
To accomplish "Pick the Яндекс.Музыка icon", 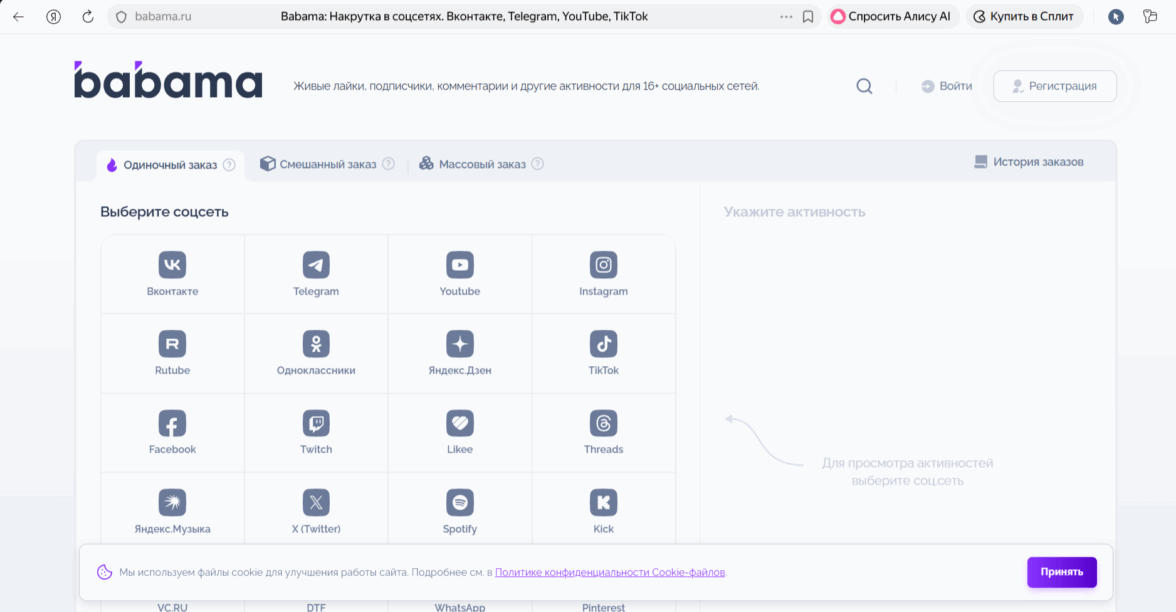I will pos(172,502).
